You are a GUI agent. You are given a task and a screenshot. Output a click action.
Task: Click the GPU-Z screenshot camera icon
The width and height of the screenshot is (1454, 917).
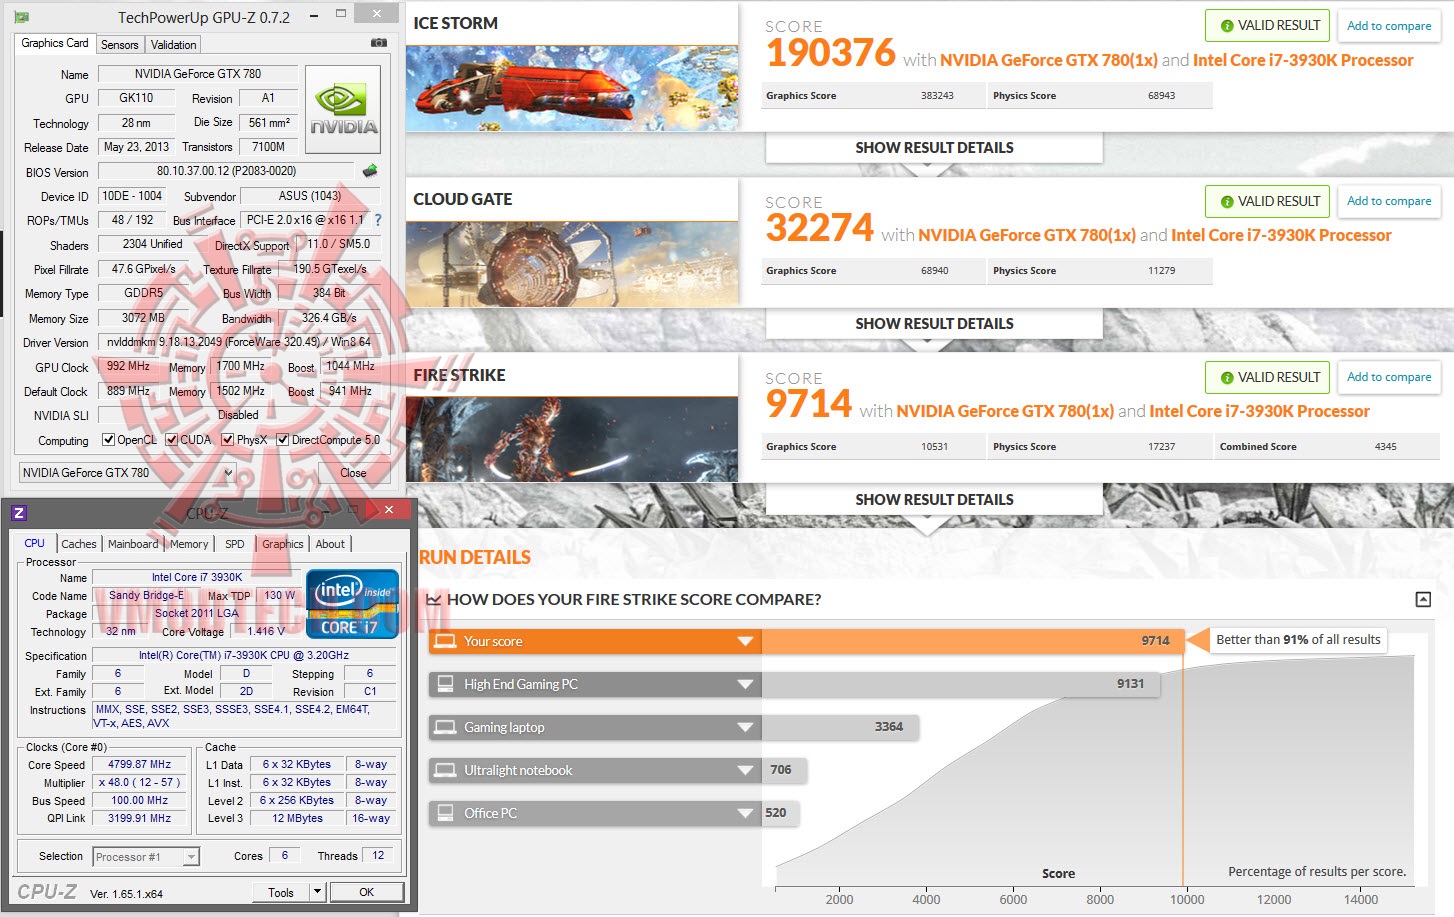pyautogui.click(x=378, y=43)
